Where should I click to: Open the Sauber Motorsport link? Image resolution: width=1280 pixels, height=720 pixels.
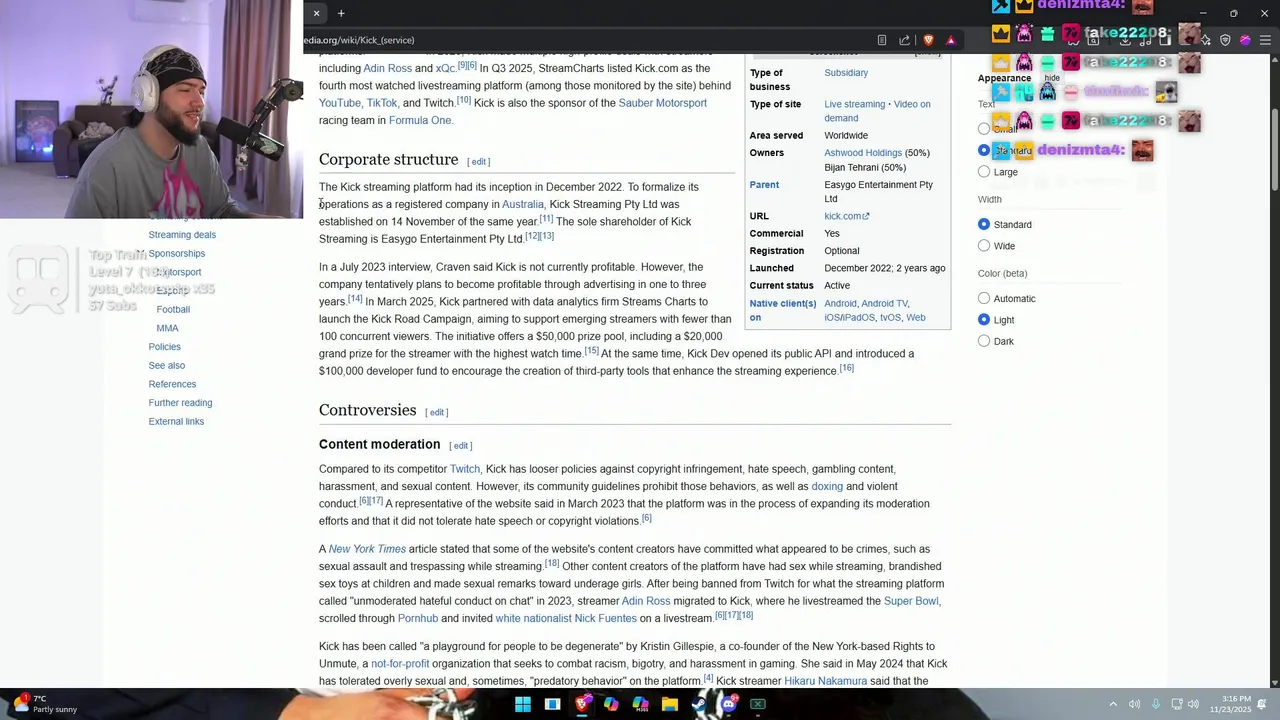click(x=662, y=103)
